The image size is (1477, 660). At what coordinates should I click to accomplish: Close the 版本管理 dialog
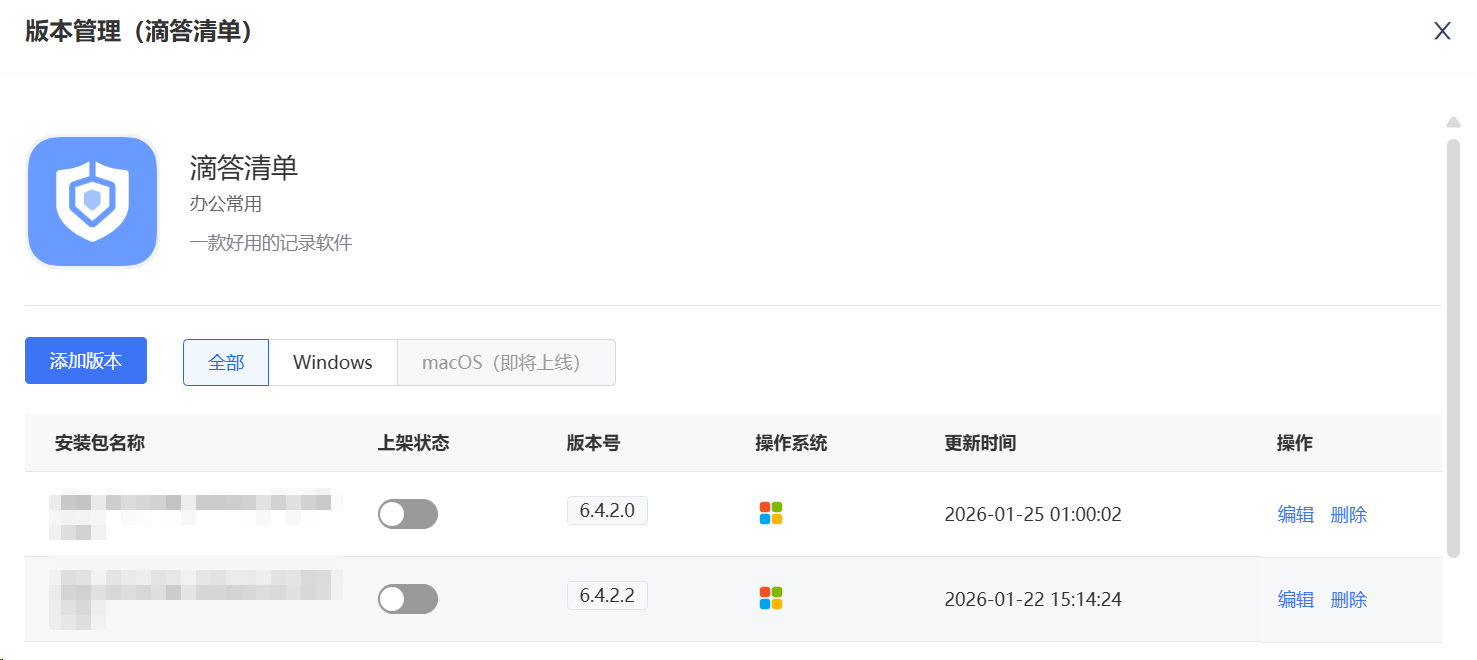point(1442,31)
